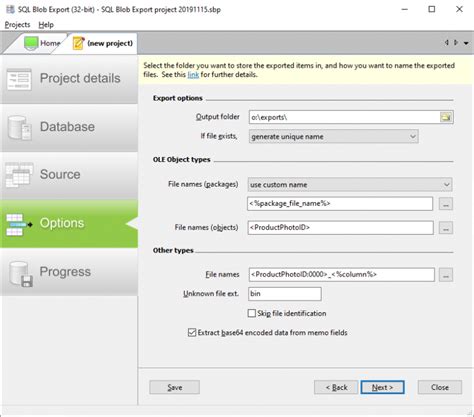Open the Projects menu

[x=17, y=25]
